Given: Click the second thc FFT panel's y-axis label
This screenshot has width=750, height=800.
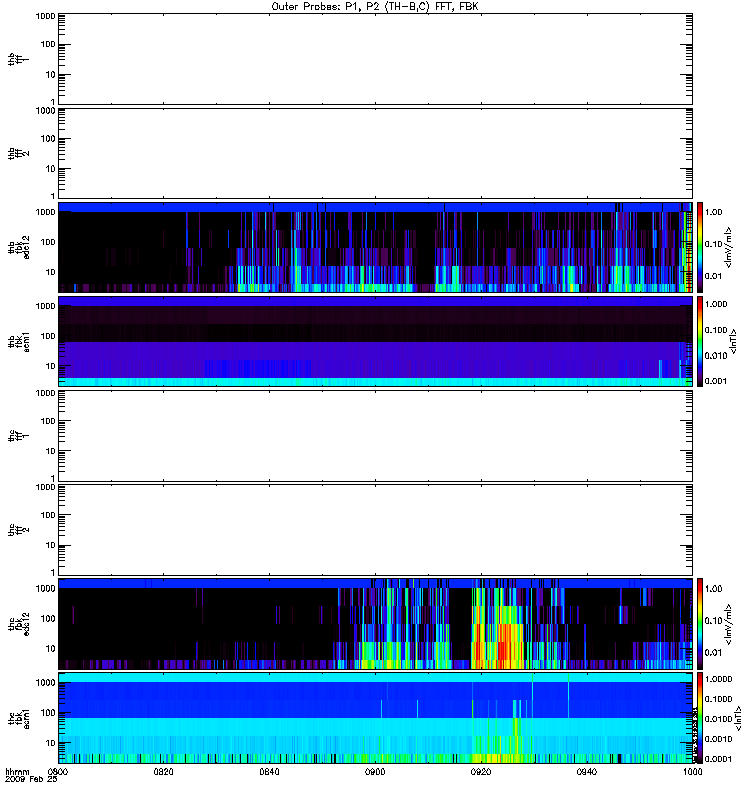Looking at the screenshot, I should 19,530.
